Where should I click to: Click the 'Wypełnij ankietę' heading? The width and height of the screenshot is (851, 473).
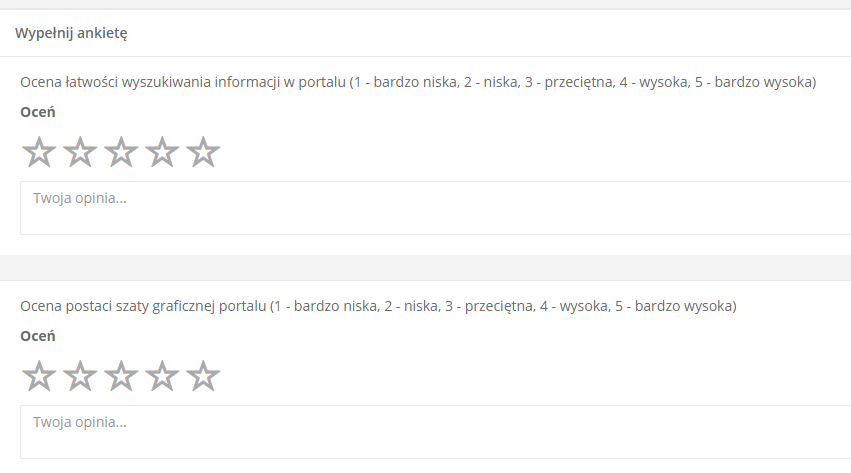(71, 33)
